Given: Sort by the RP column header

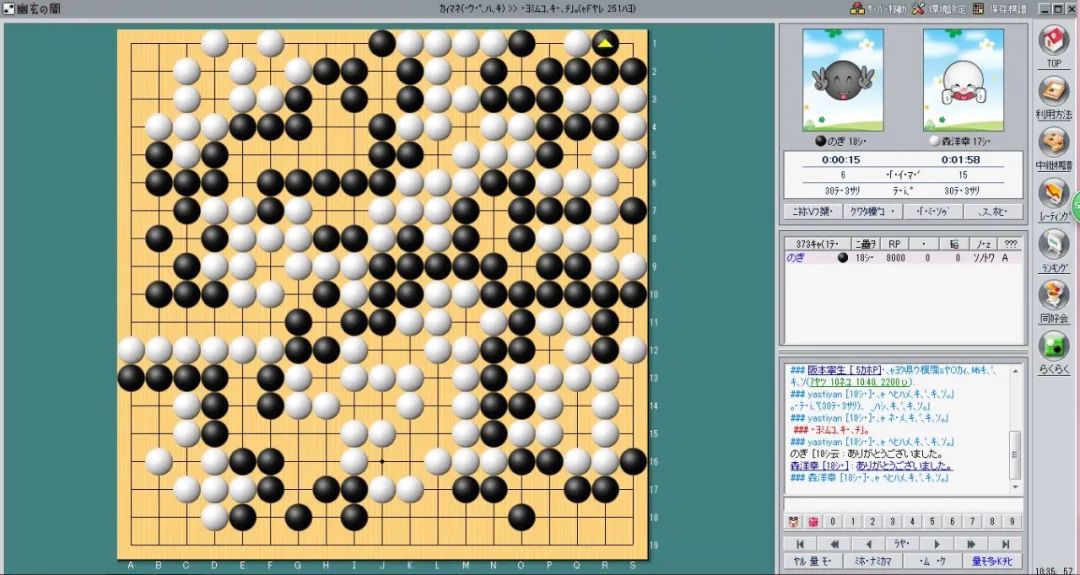Looking at the screenshot, I should (894, 244).
